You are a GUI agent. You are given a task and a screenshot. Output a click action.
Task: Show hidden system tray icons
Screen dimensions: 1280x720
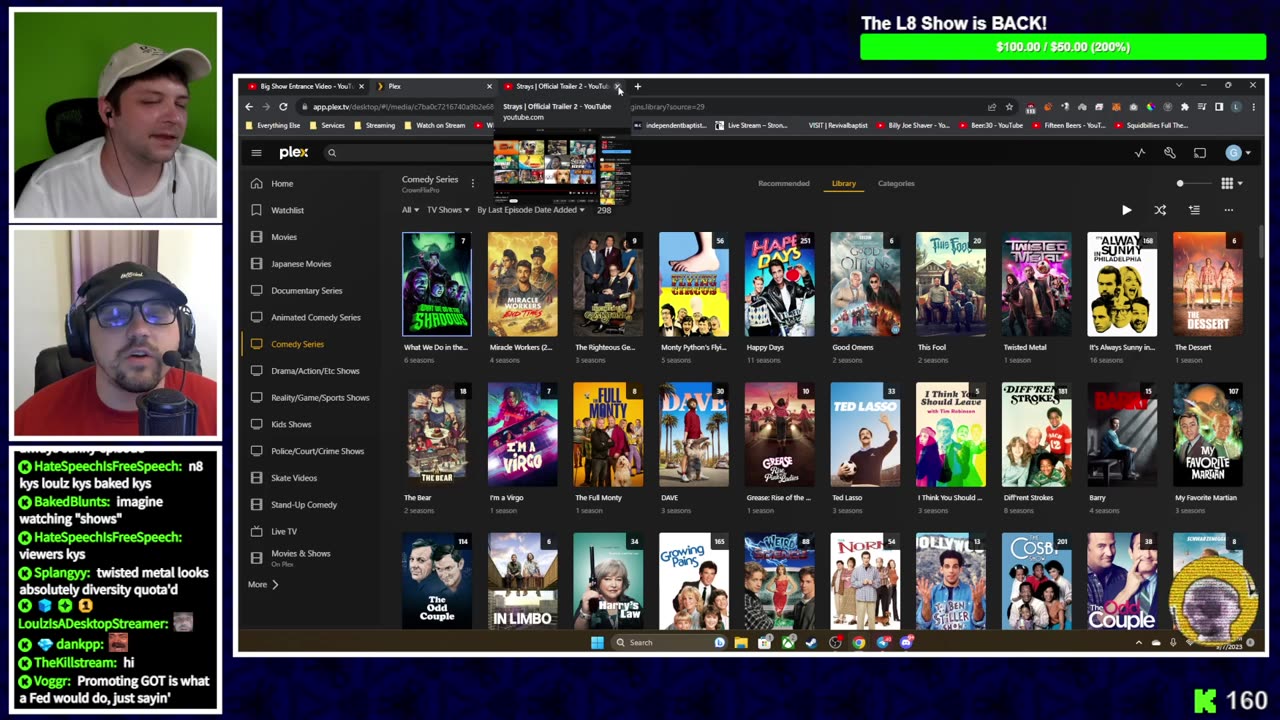click(1139, 642)
